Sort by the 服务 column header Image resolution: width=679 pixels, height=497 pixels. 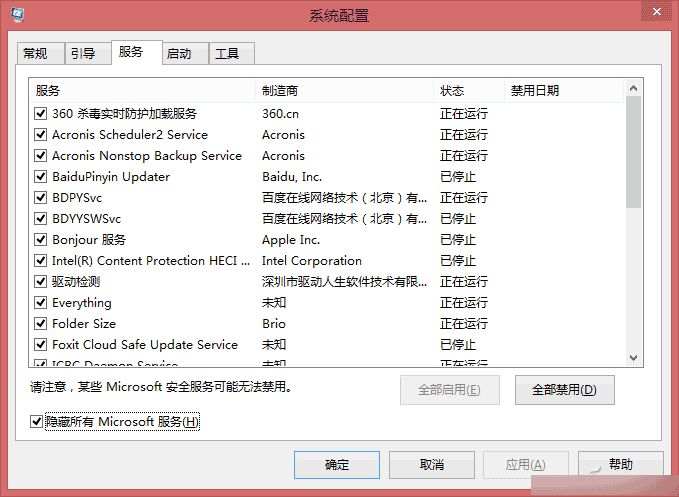pyautogui.click(x=142, y=90)
